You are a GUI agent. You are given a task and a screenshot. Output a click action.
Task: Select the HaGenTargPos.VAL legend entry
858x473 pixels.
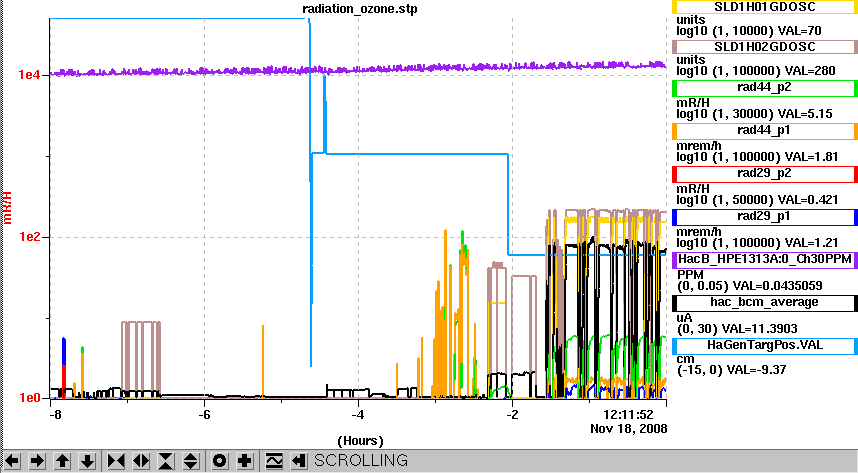tap(764, 345)
